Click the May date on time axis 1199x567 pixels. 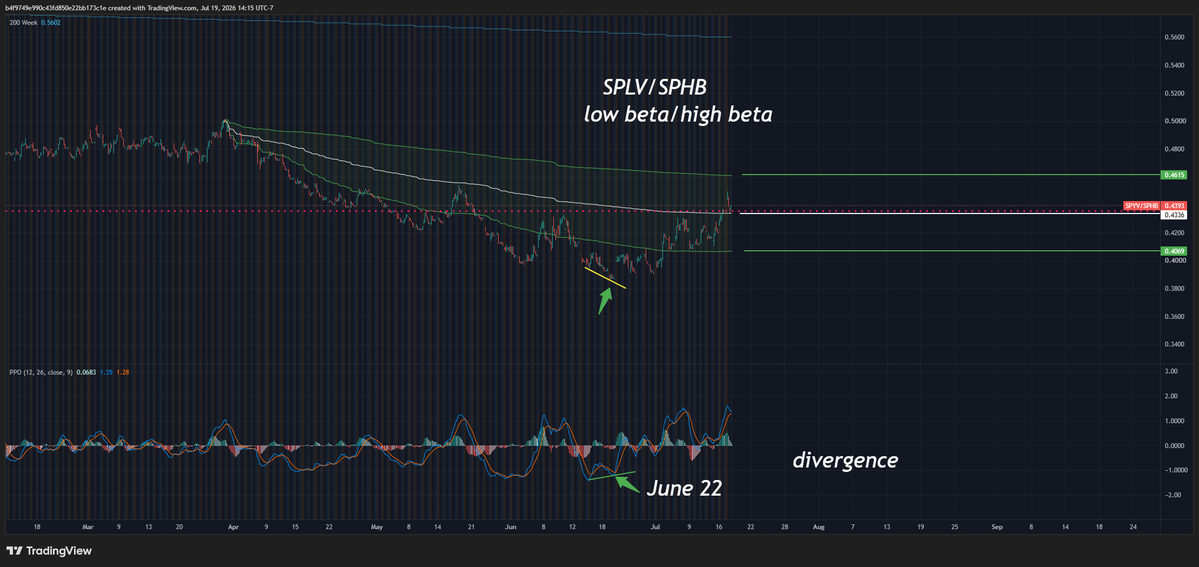point(377,526)
